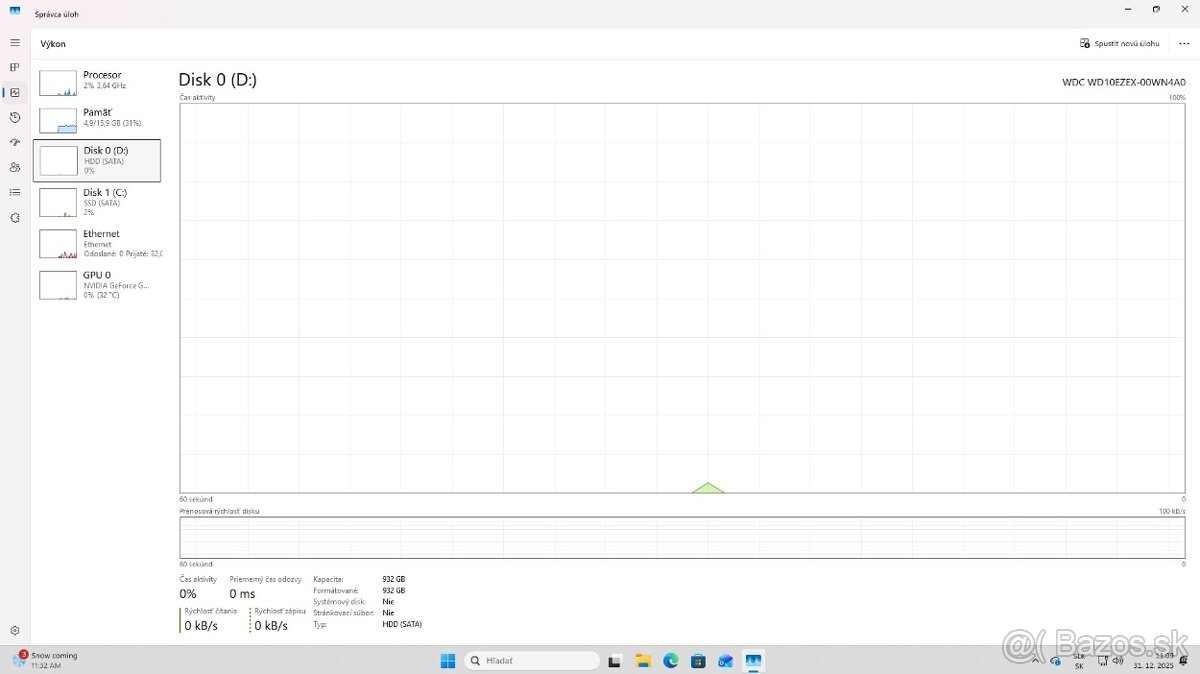Click the Hľadať taskbar search box
Viewport: 1200px width, 674px height.
point(531,661)
